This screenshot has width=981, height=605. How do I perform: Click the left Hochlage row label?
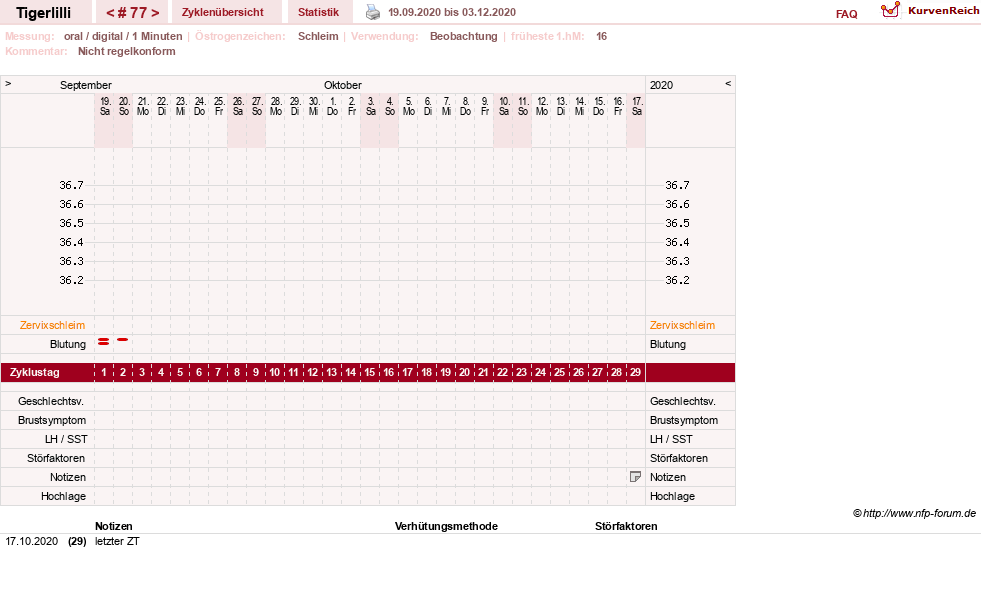63,496
